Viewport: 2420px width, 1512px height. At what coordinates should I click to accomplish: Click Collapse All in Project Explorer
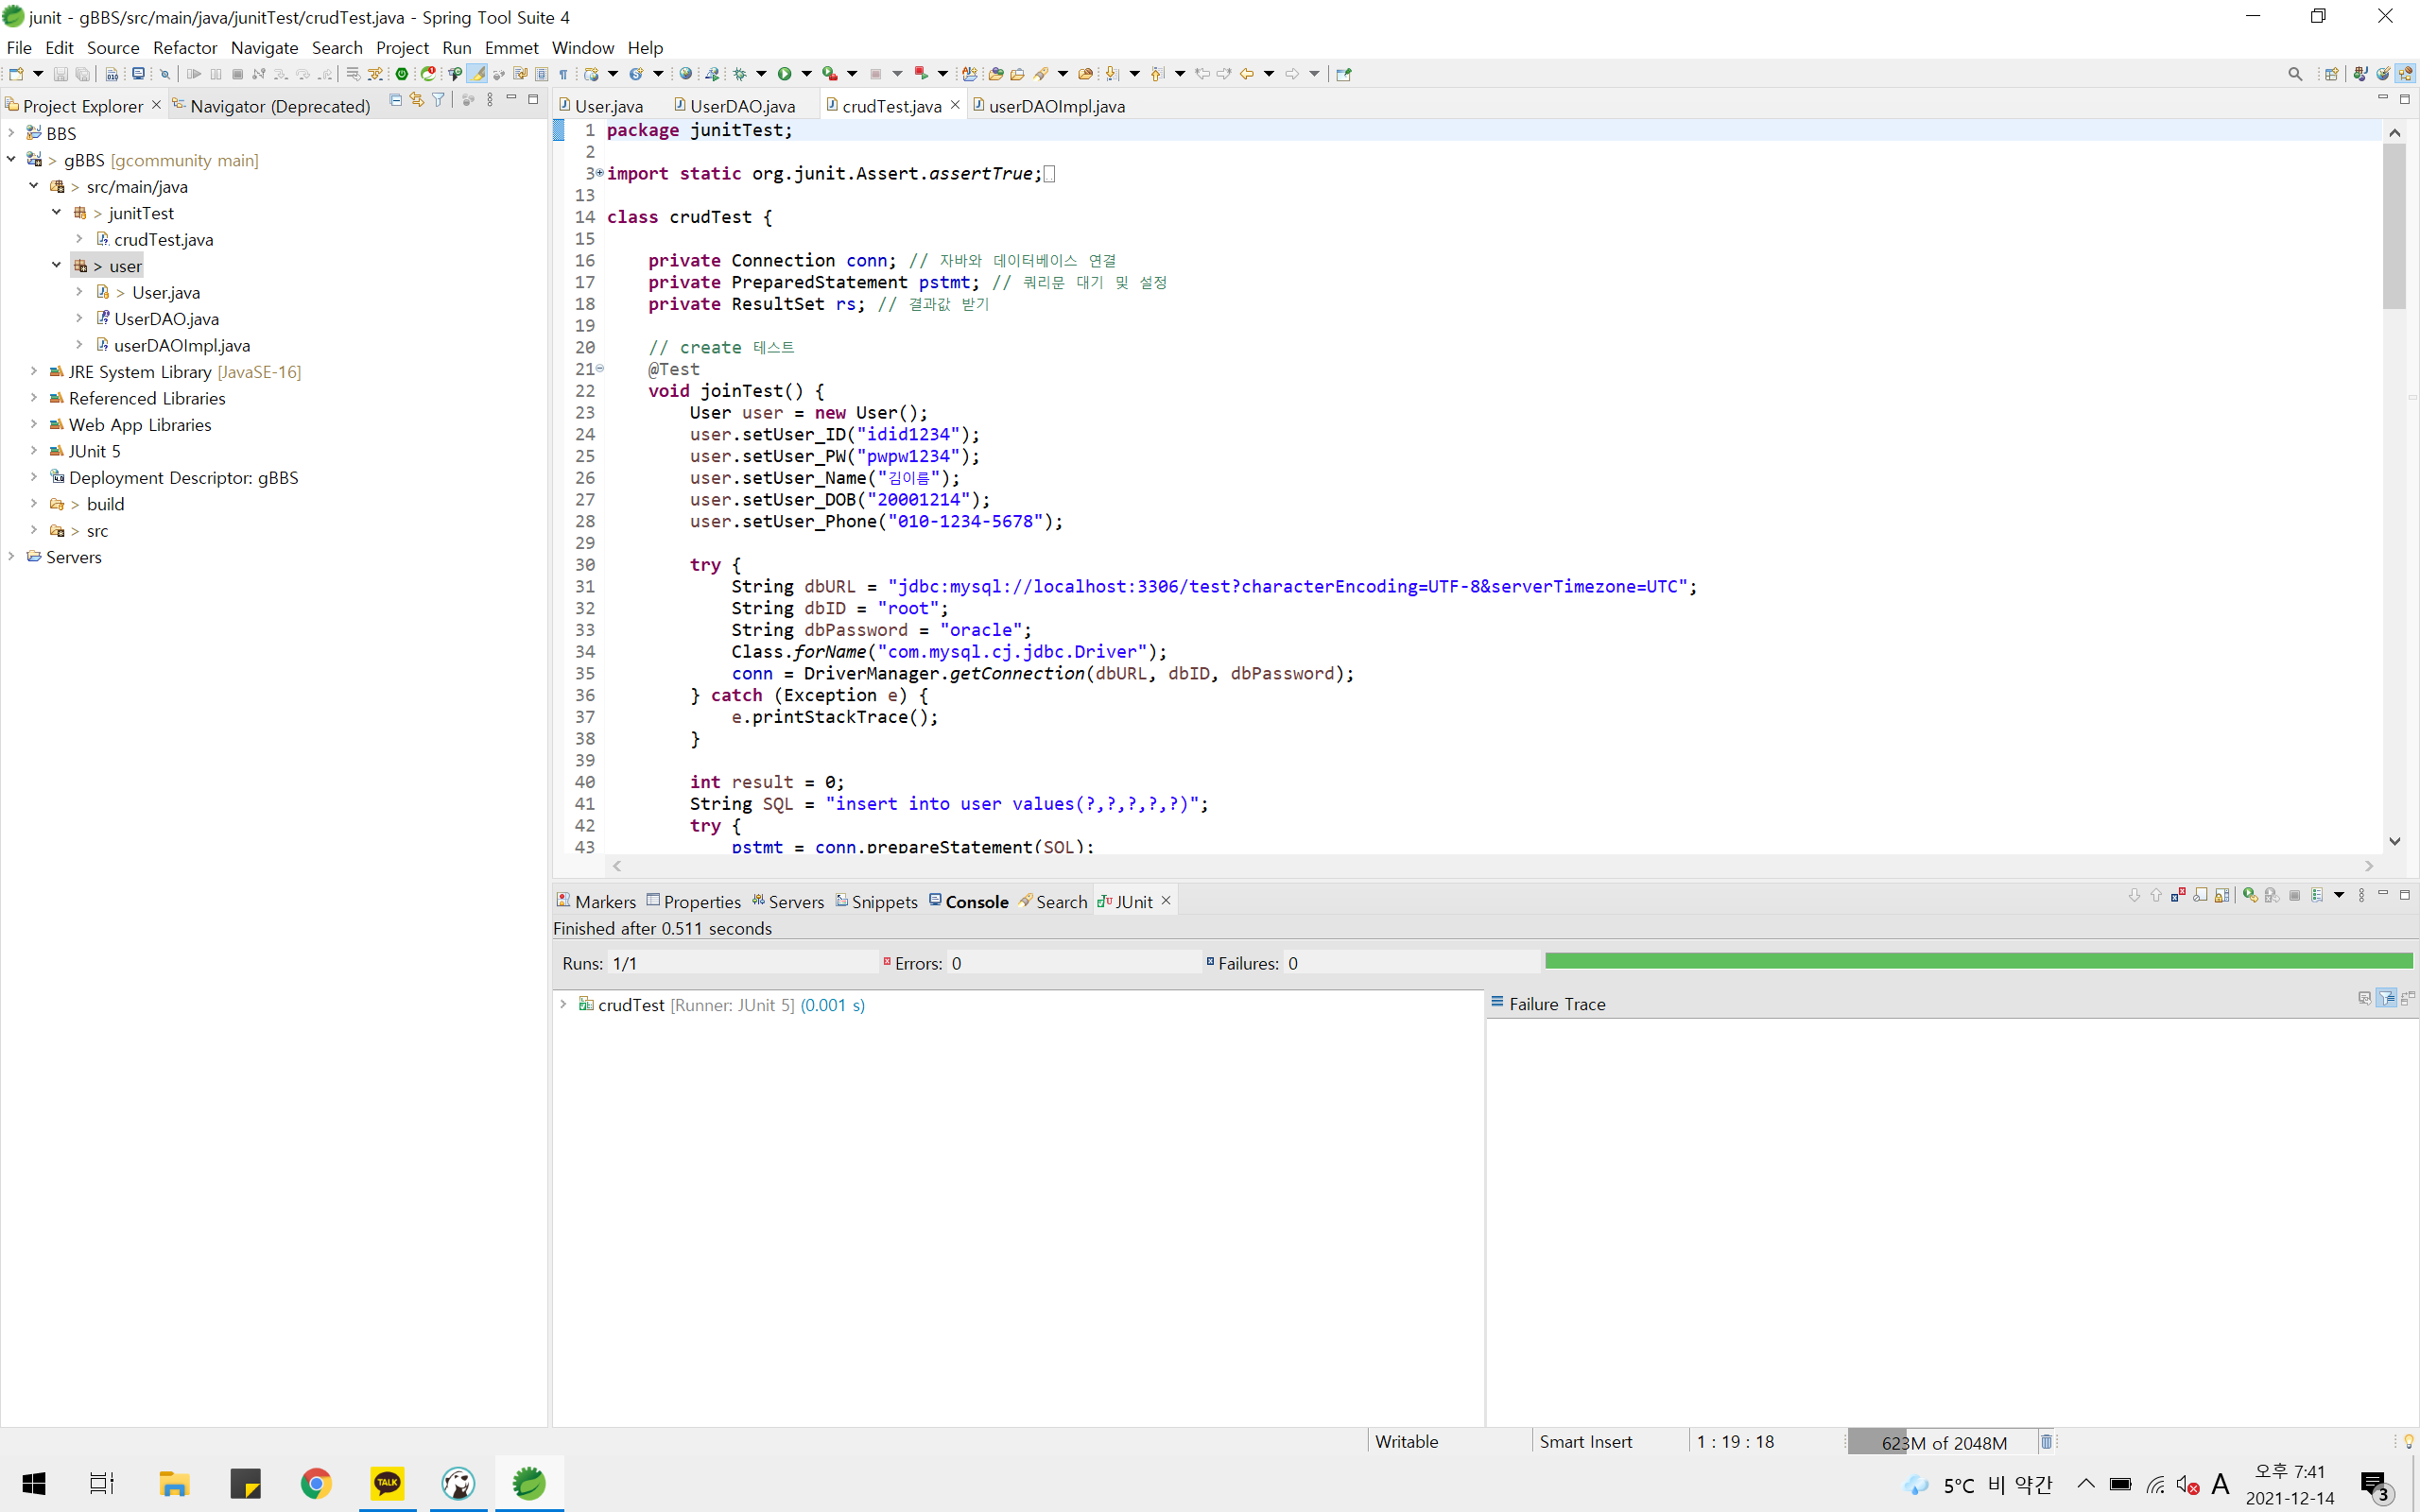coord(396,100)
